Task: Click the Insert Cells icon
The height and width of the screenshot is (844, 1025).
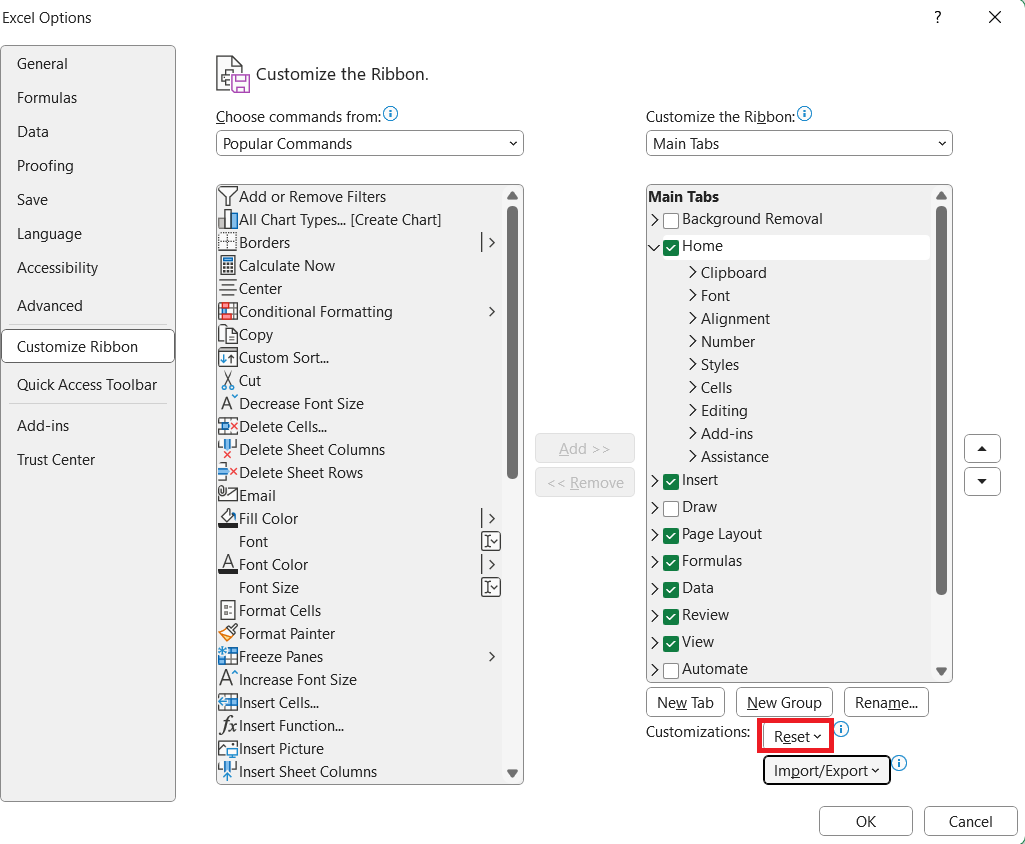Action: pyautogui.click(x=227, y=702)
